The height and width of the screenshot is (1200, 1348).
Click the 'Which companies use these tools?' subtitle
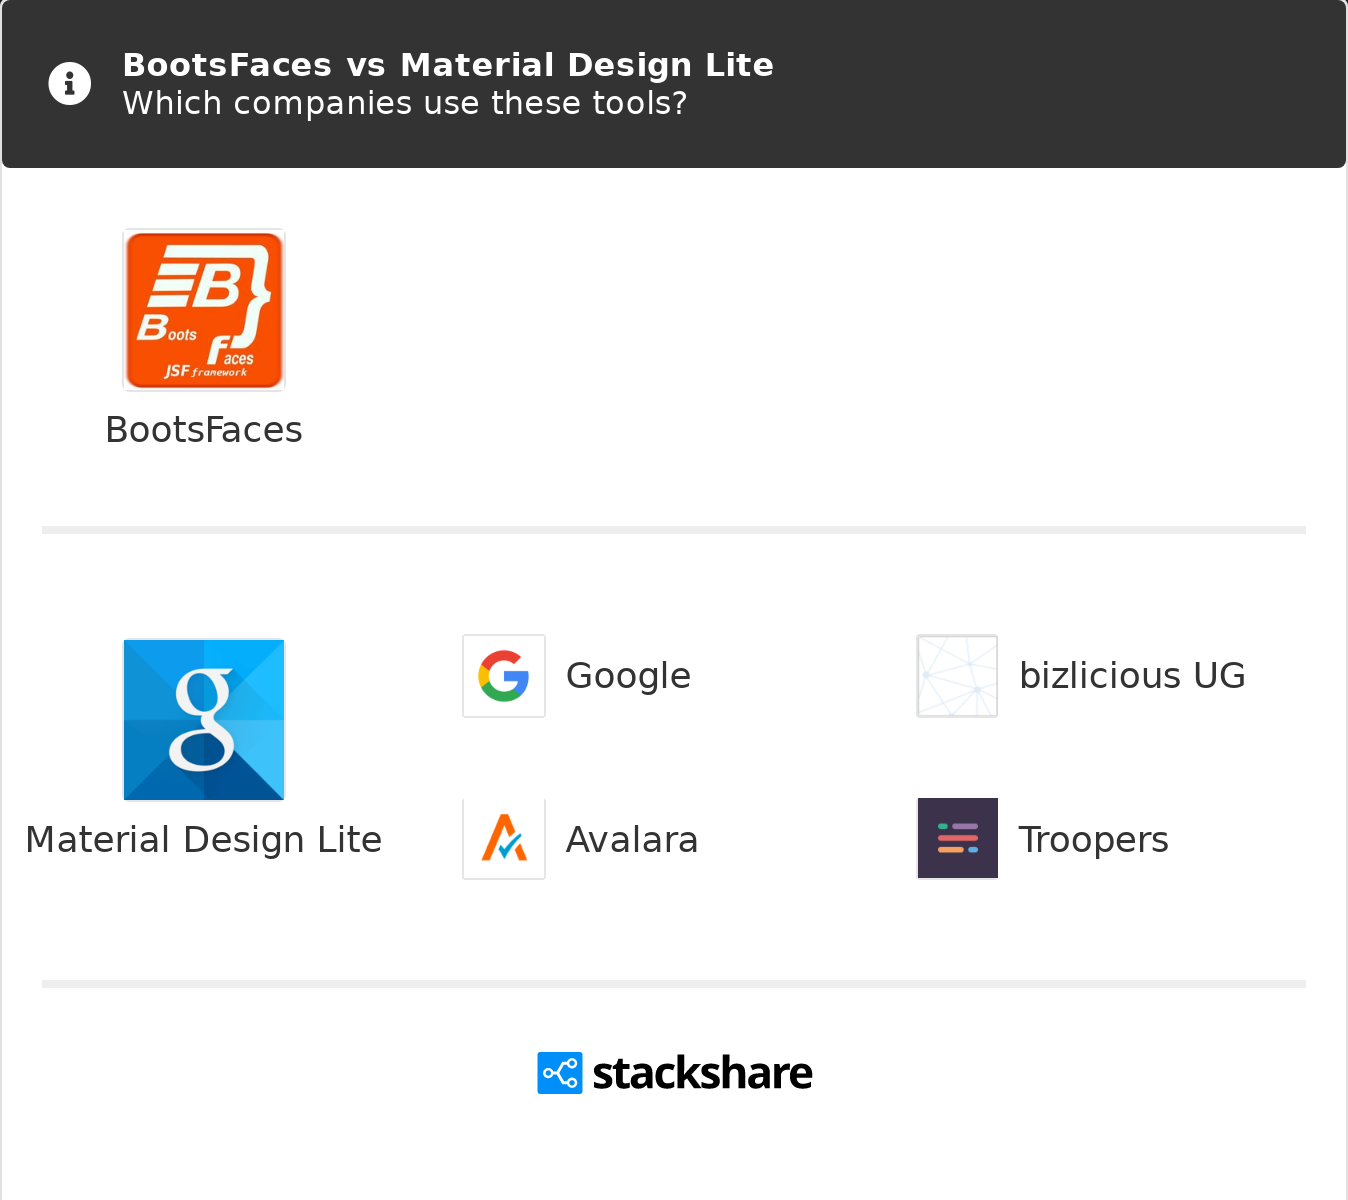coord(405,103)
